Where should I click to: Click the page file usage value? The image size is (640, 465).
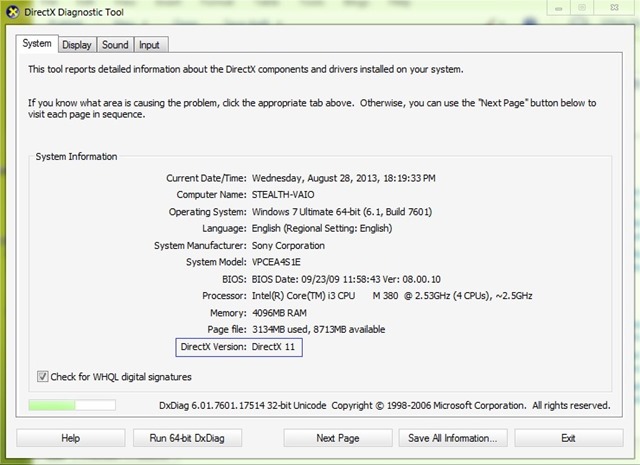point(318,329)
